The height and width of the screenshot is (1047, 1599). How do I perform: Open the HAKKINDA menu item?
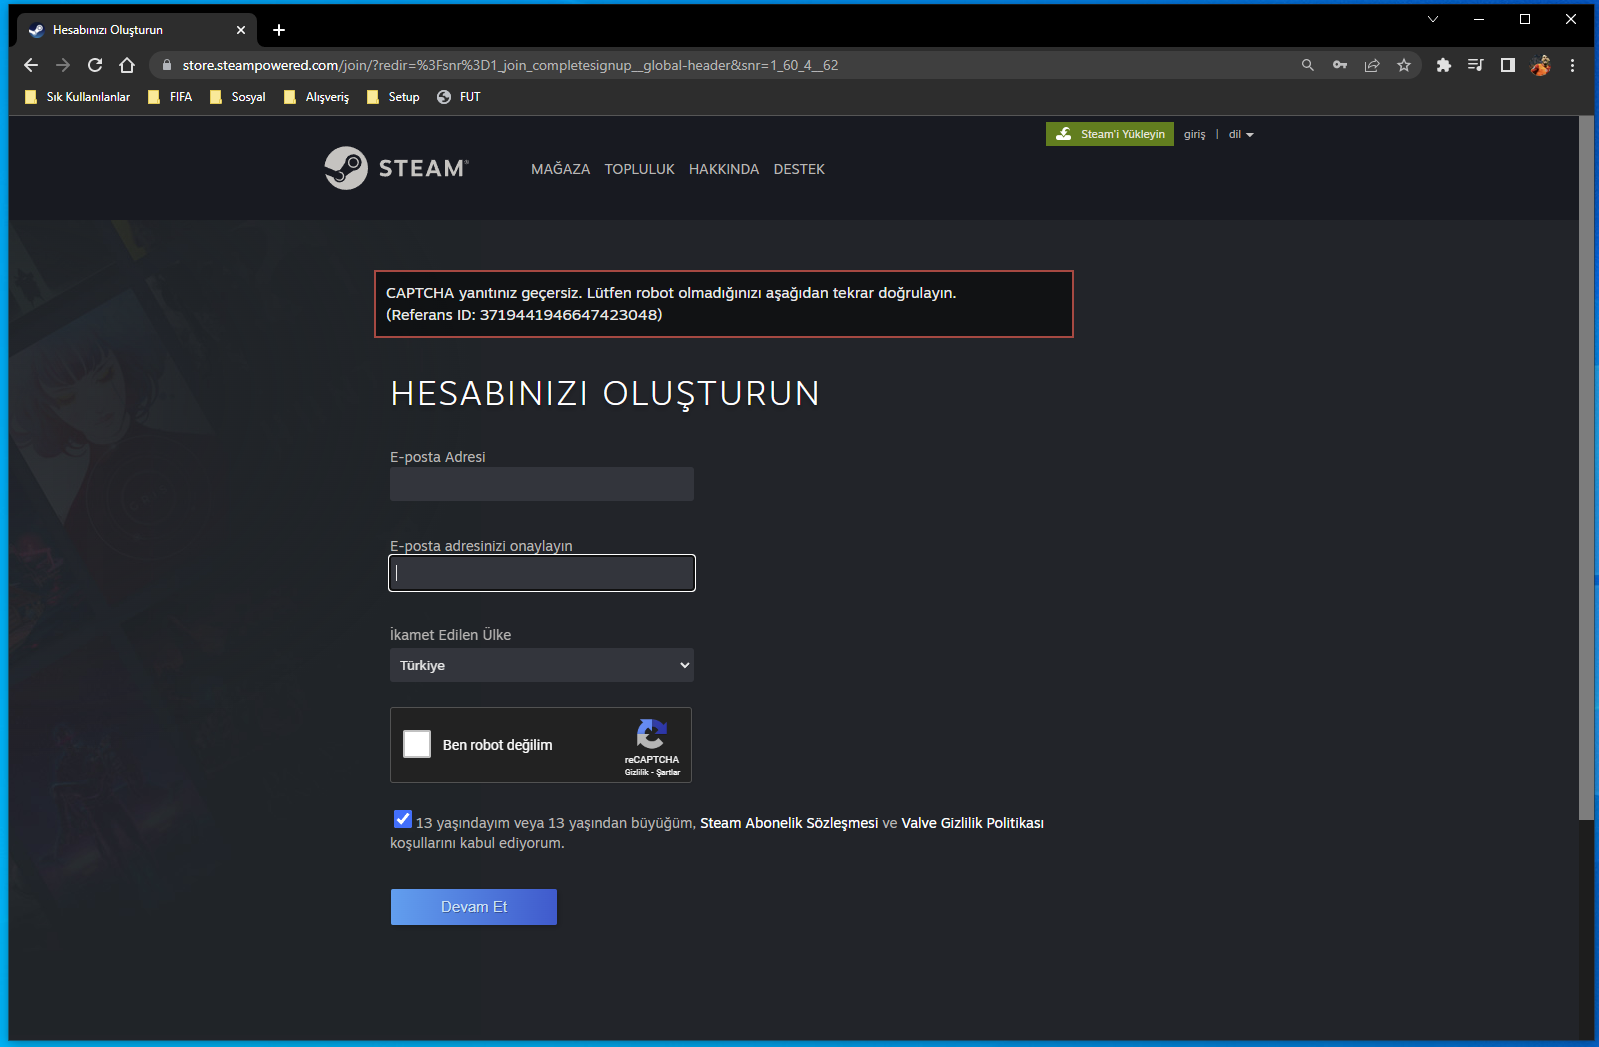tap(724, 169)
